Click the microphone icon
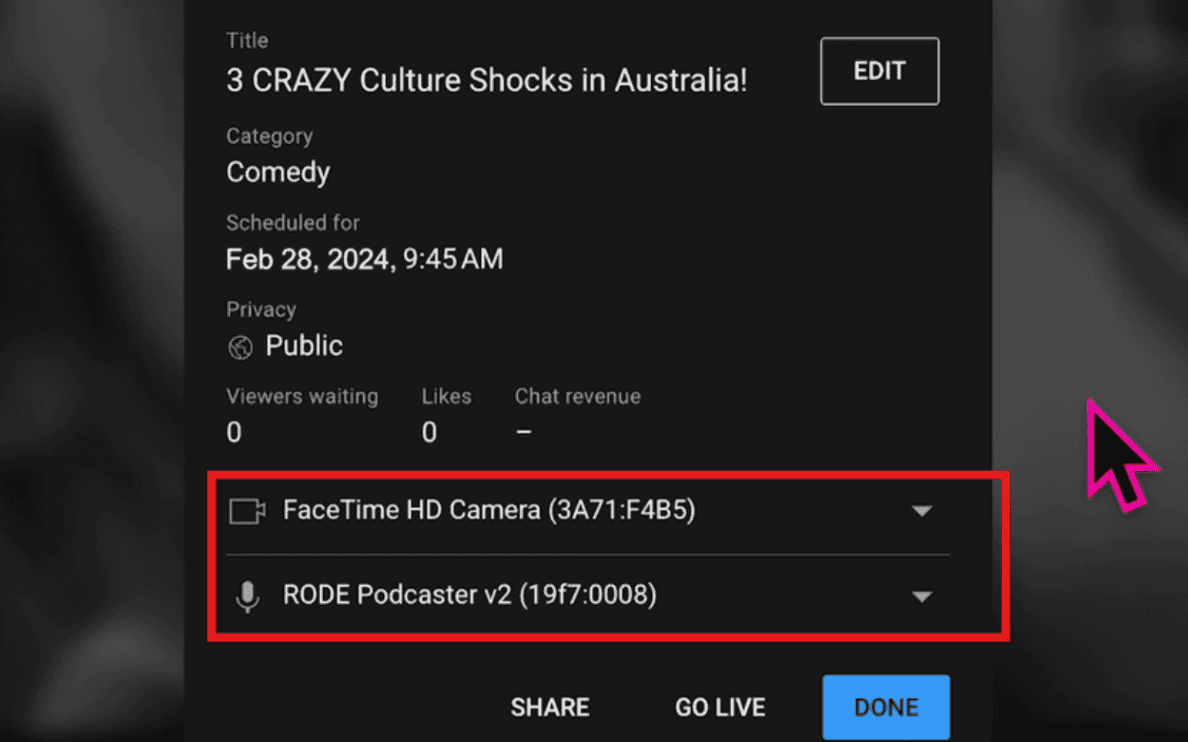Screen dimensions: 1188x742 pyautogui.click(x=247, y=595)
